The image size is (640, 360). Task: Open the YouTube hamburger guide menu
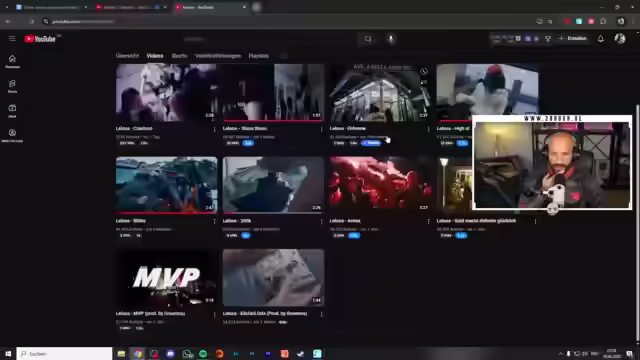(x=12, y=38)
